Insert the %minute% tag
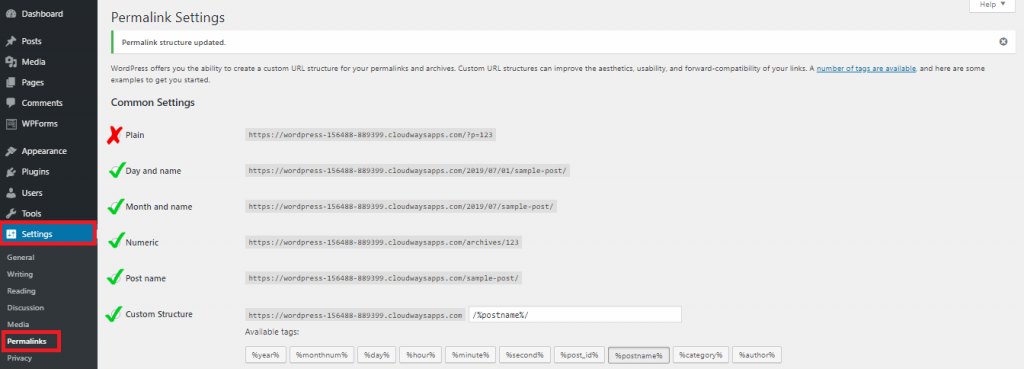 [470, 355]
